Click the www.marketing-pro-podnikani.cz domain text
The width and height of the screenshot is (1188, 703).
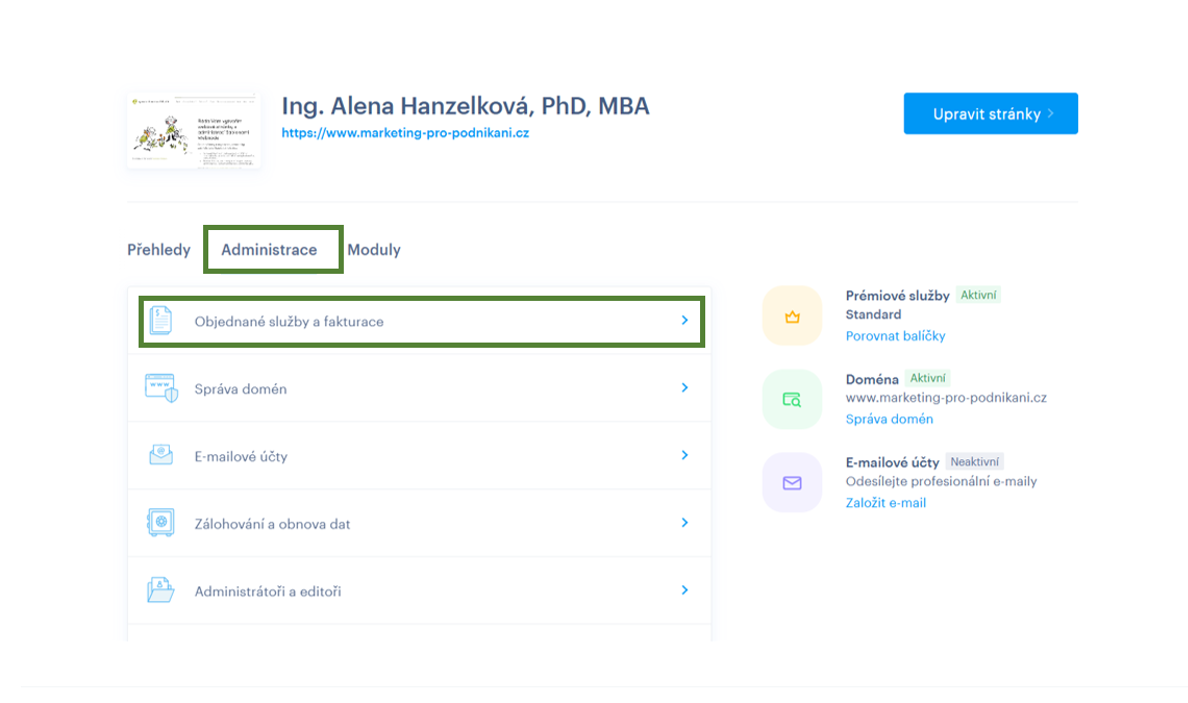pyautogui.click(x=946, y=397)
